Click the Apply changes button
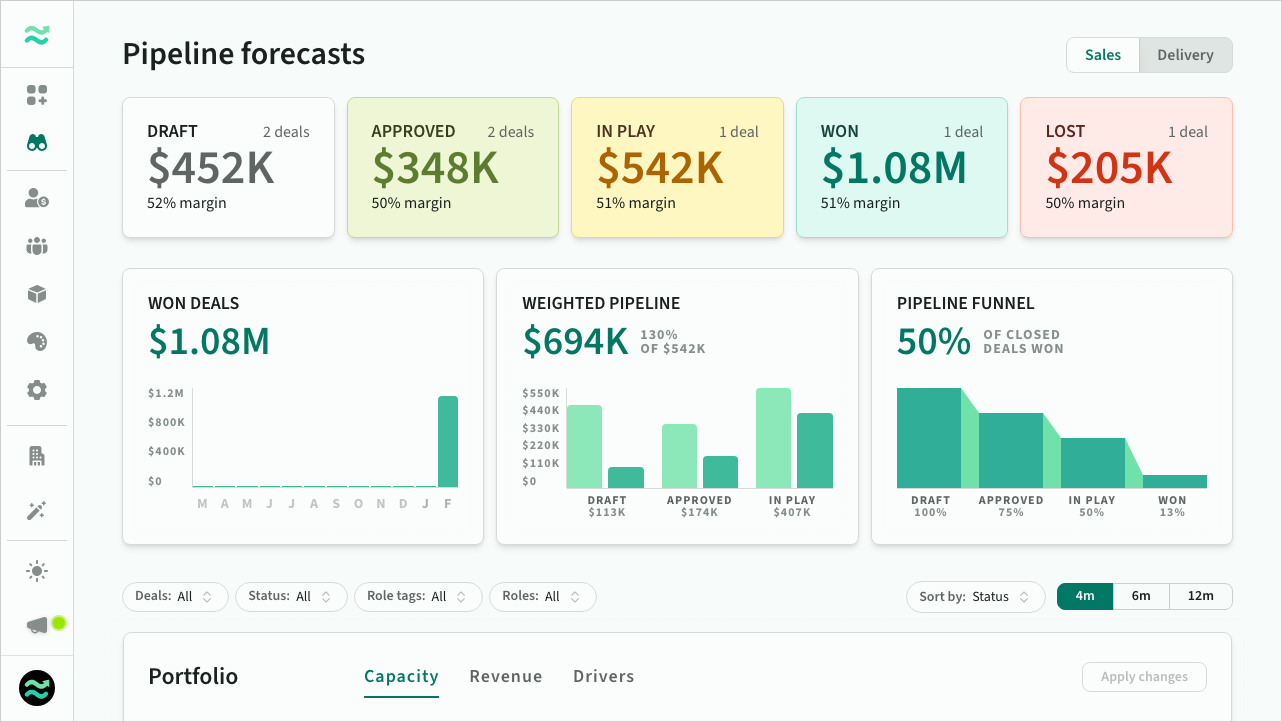This screenshot has height=722, width=1282. (x=1144, y=677)
